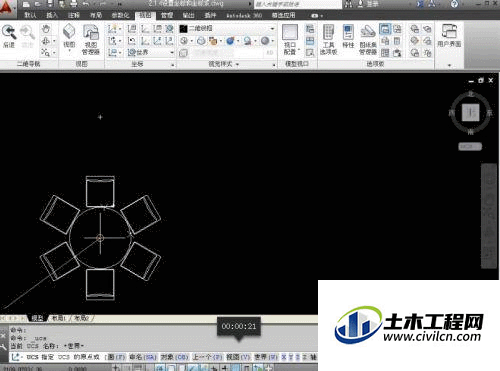The image size is (500, 371).
Task: Open the AutoCAD application menu button
Action: [6, 7]
